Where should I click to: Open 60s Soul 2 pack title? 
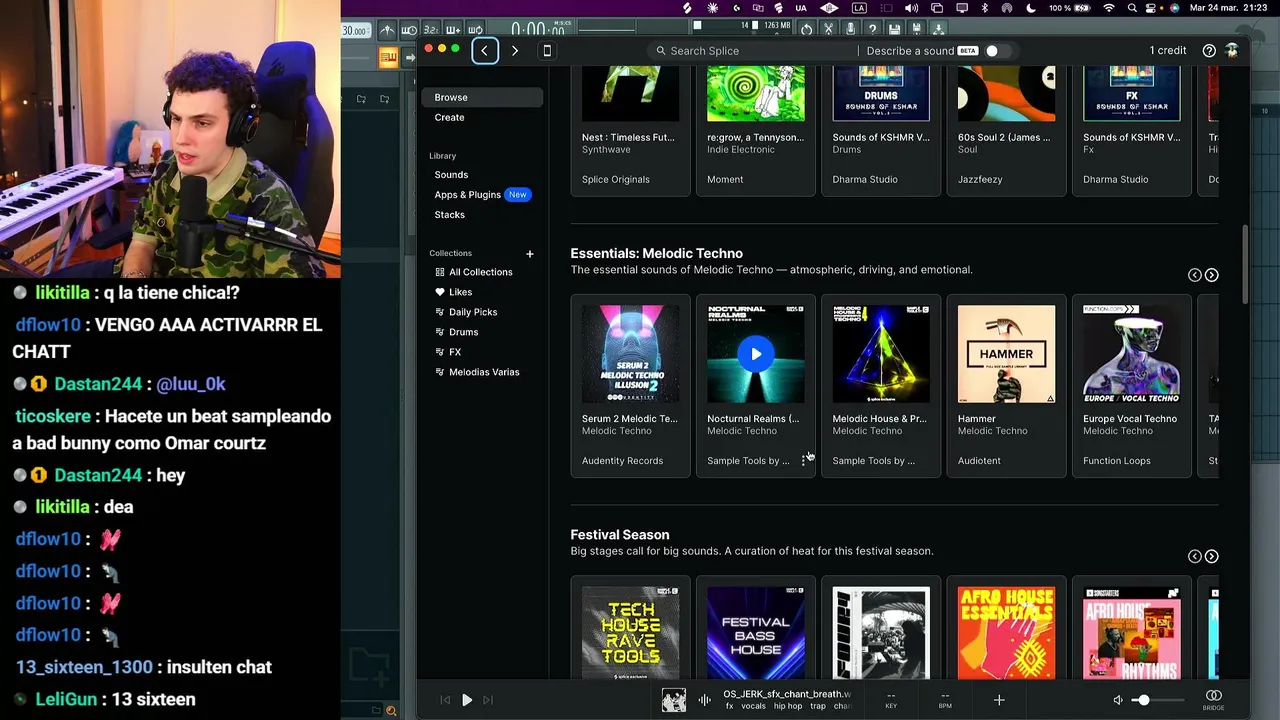pyautogui.click(x=1004, y=137)
